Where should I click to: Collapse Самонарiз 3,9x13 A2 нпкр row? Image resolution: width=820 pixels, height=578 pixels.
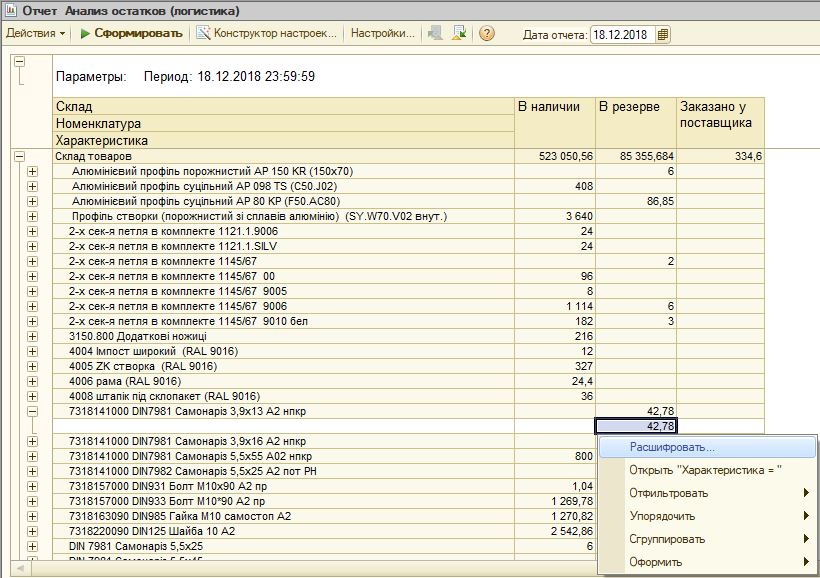[x=32, y=411]
